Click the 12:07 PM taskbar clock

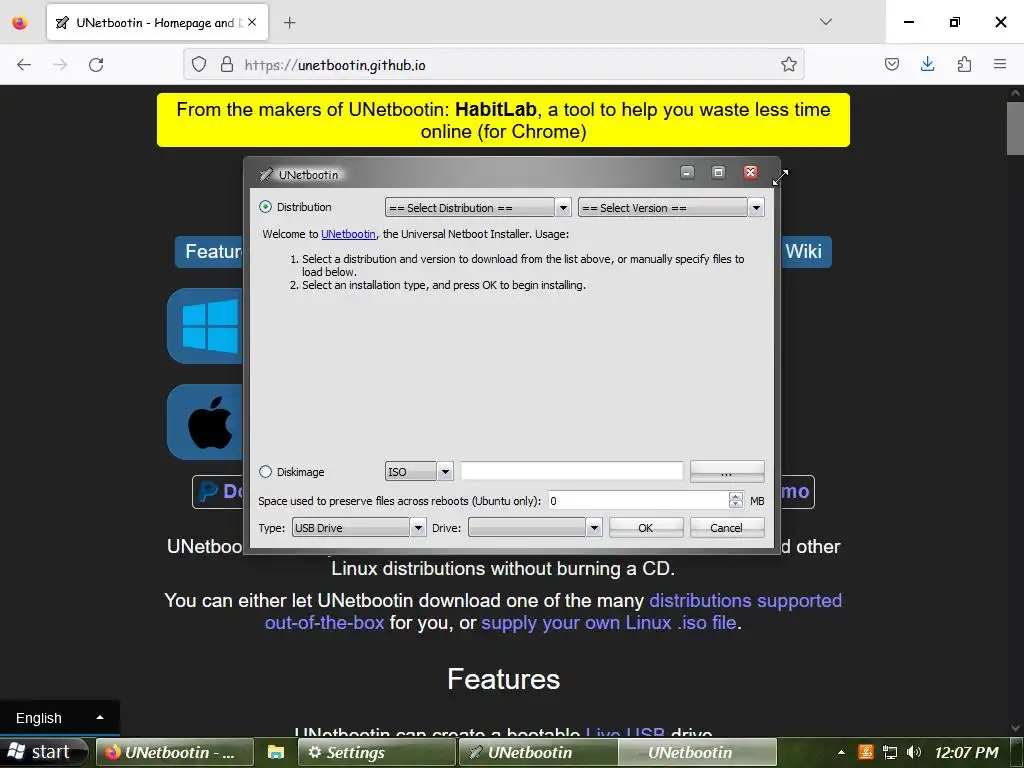pos(966,752)
